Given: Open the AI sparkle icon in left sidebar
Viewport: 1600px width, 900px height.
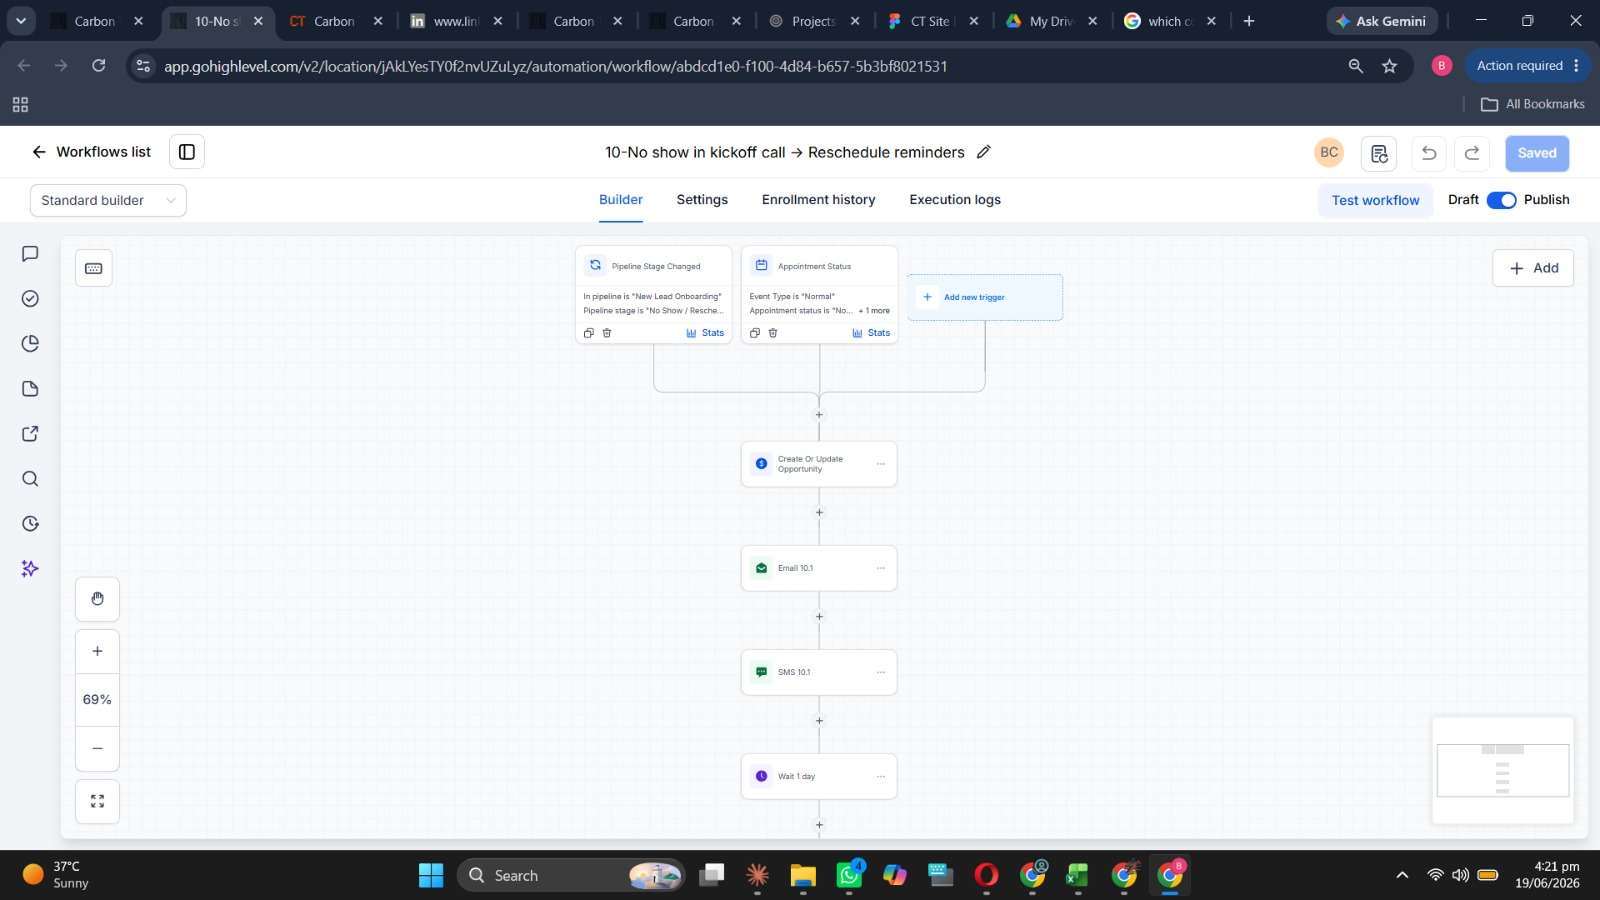Looking at the screenshot, I should click(30, 569).
